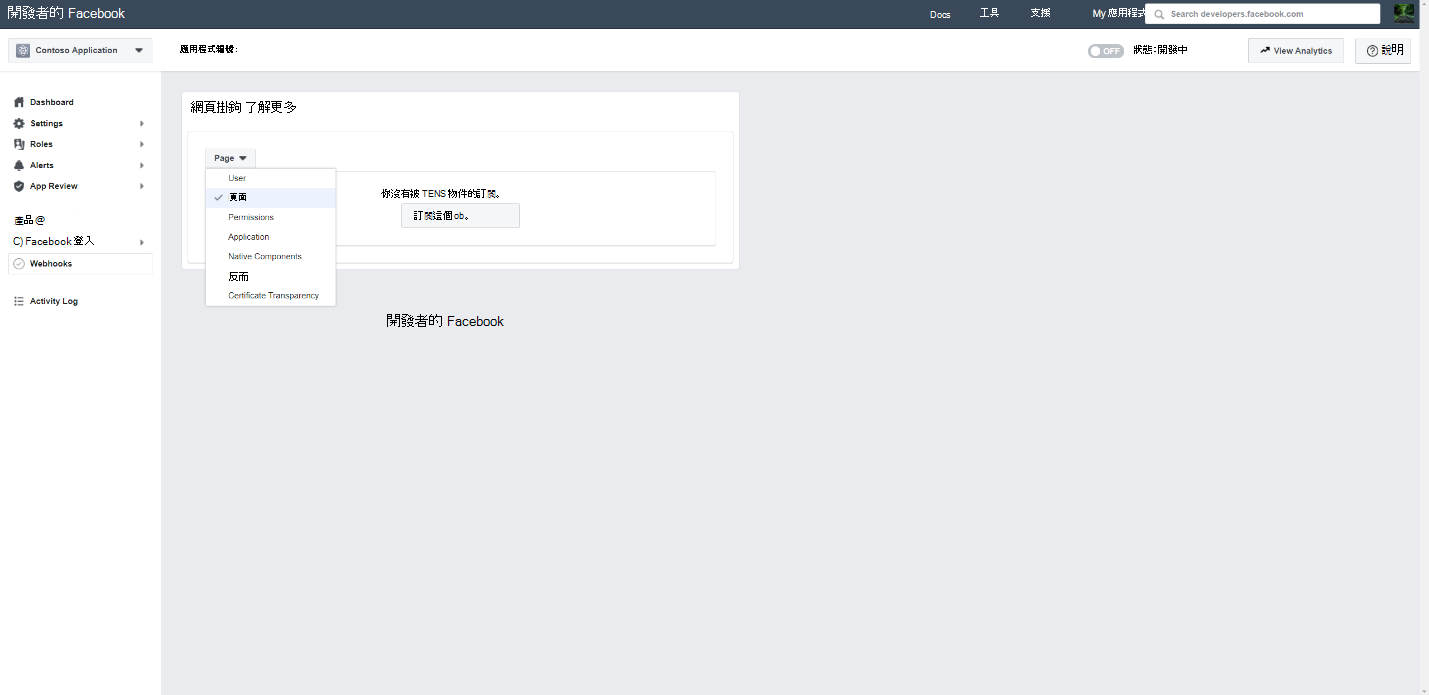Click the View Analytics trend arrow icon

1265,50
